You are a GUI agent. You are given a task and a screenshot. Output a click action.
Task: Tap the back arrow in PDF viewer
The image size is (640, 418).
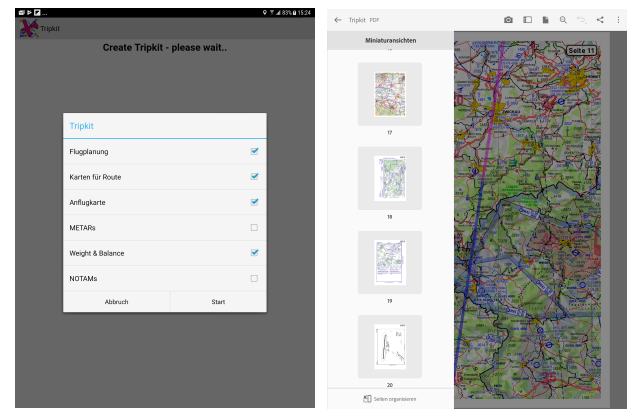pos(338,19)
